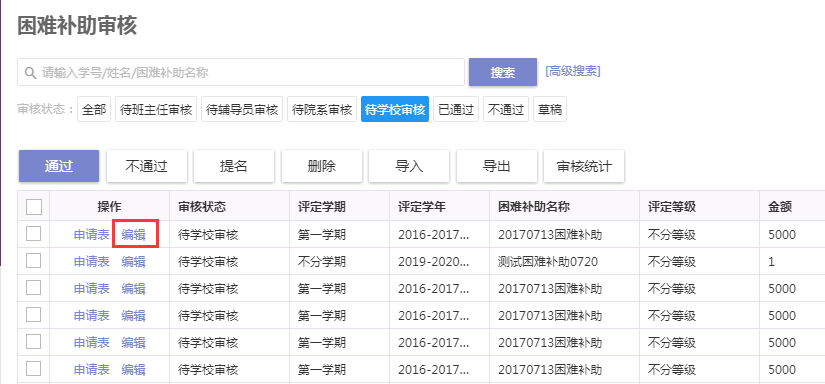Click the 提名 button

pos(234,166)
